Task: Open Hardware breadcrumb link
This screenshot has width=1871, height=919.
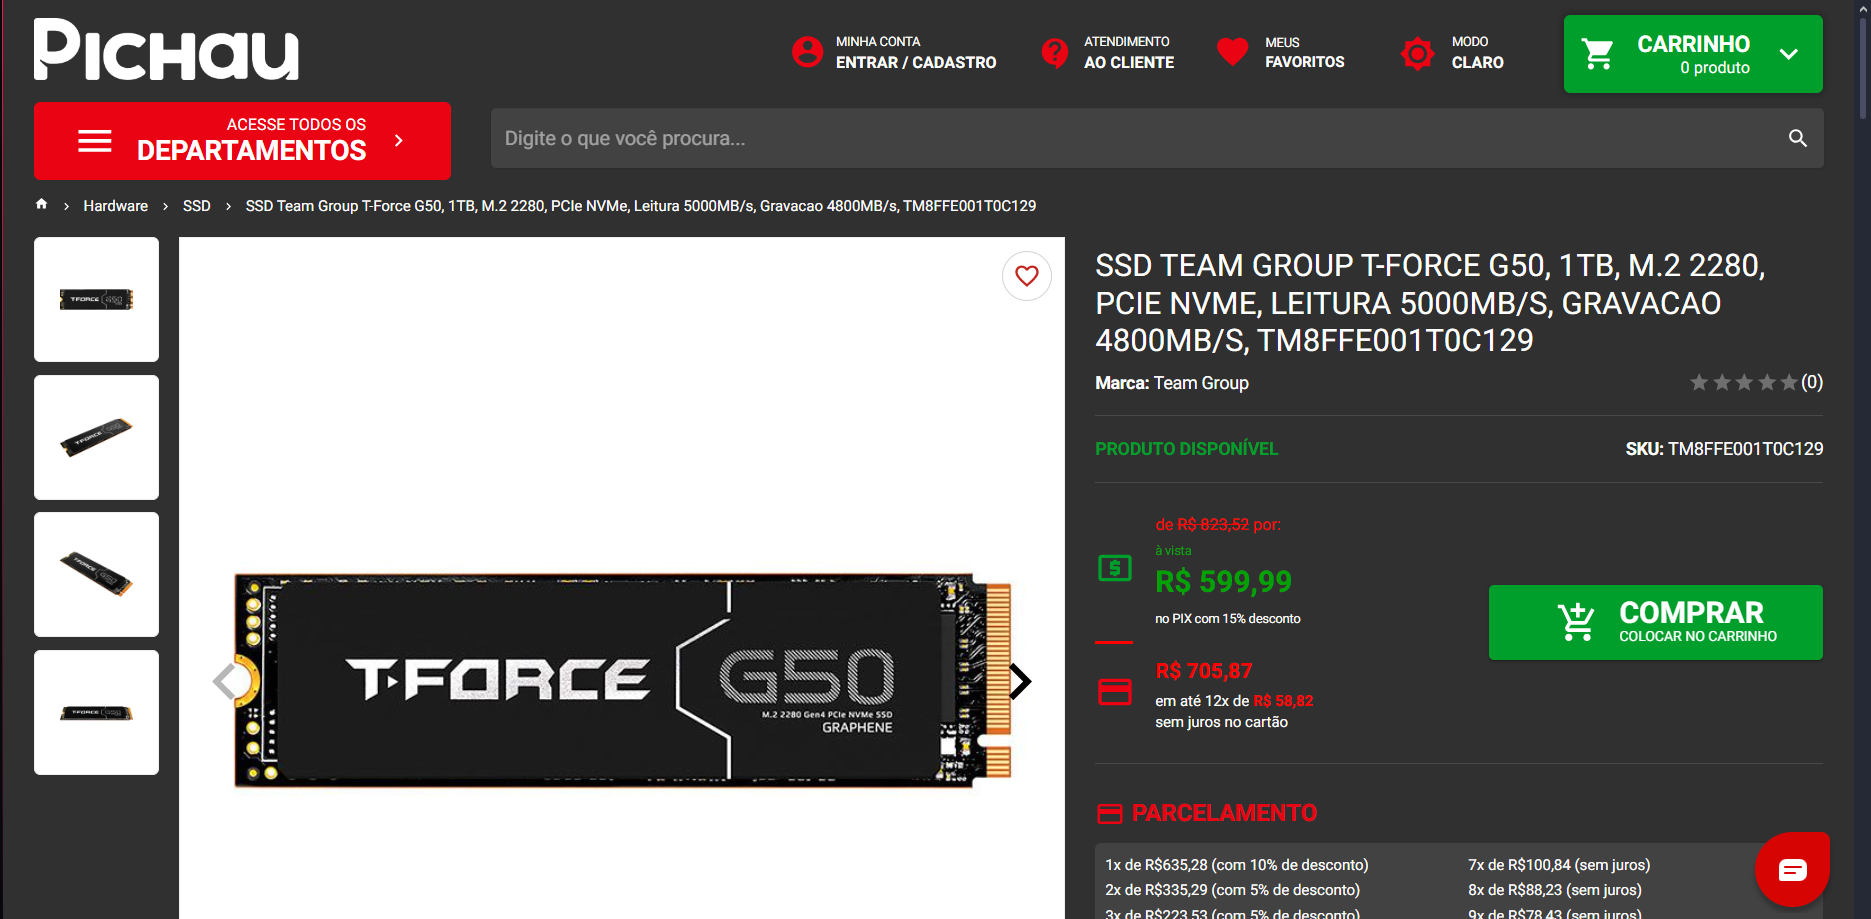Action: [116, 206]
